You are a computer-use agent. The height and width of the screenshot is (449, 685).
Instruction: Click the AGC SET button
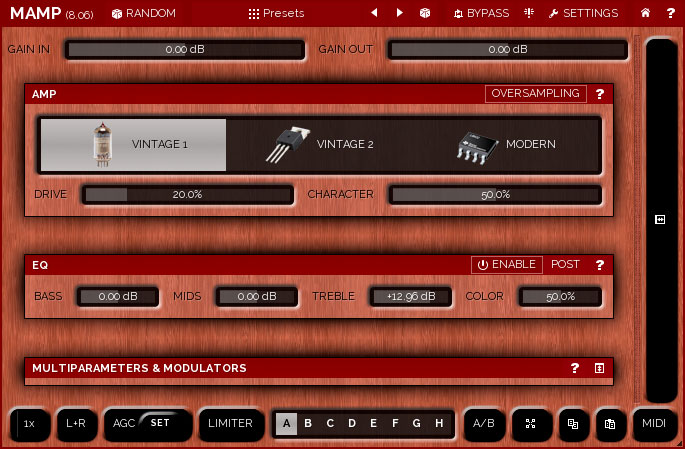click(160, 423)
